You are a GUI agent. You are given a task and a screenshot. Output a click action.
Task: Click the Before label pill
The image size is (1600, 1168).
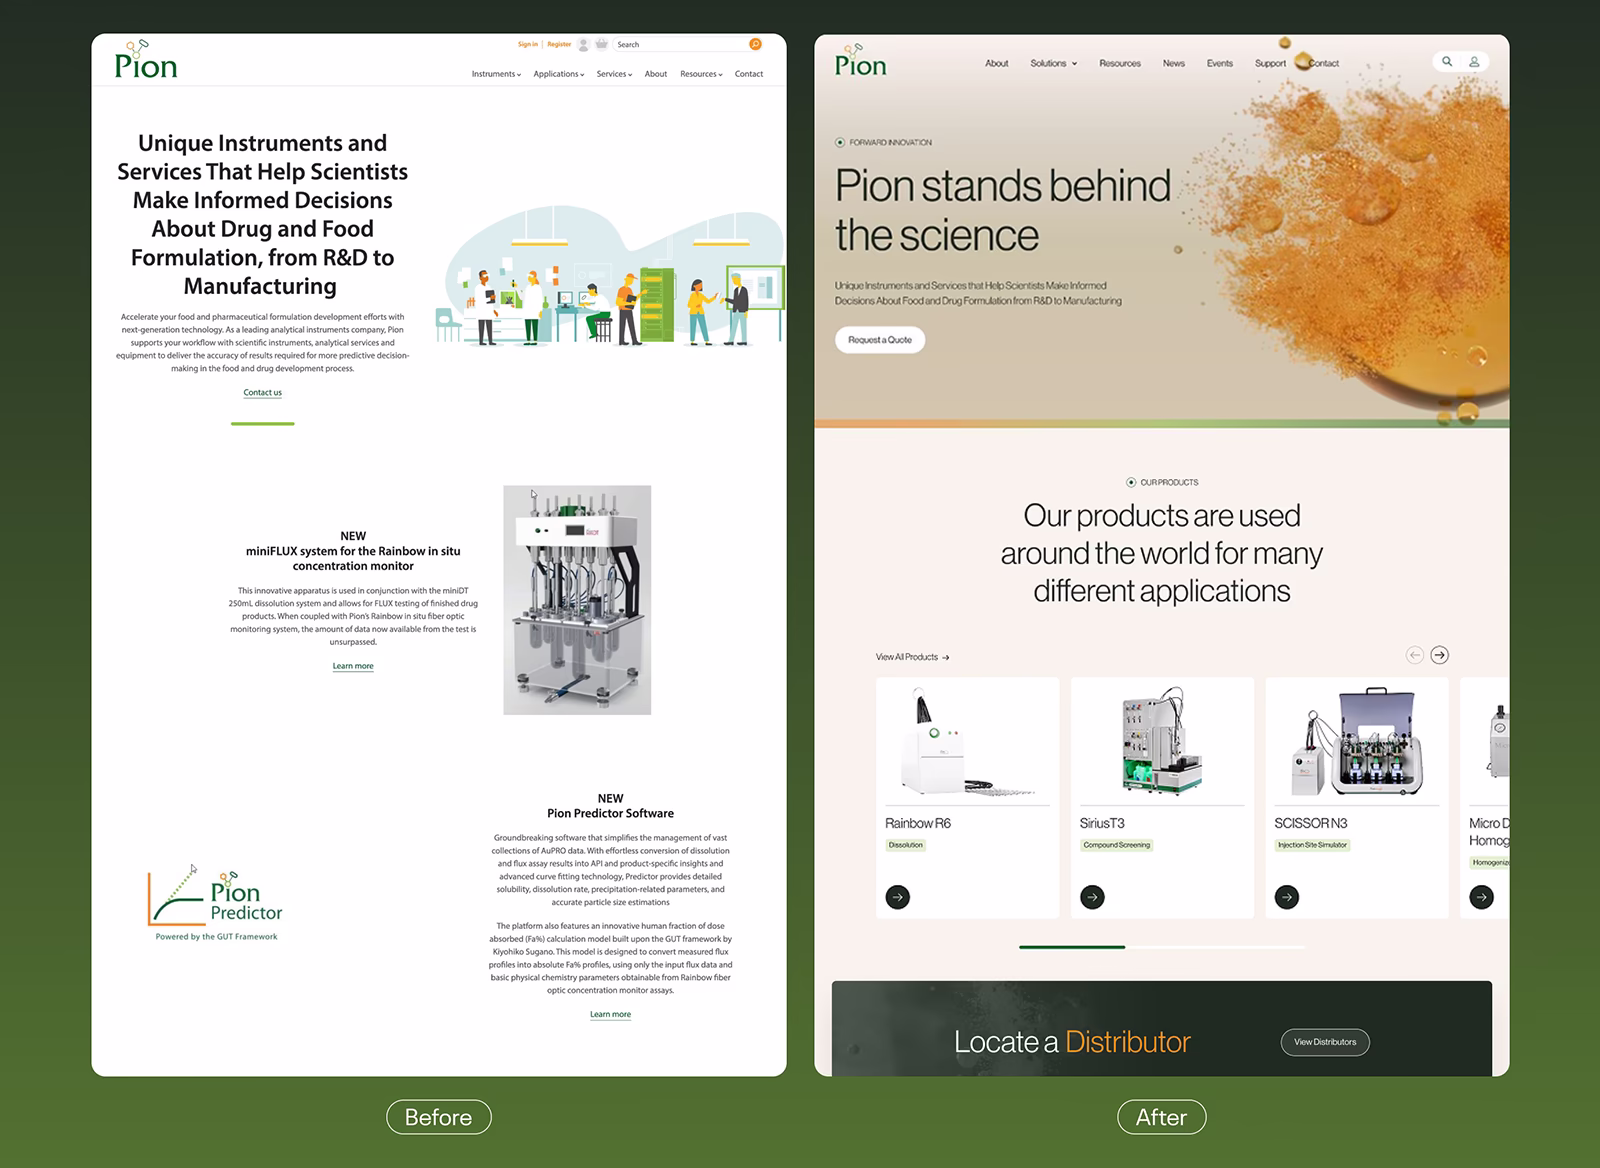439,1117
